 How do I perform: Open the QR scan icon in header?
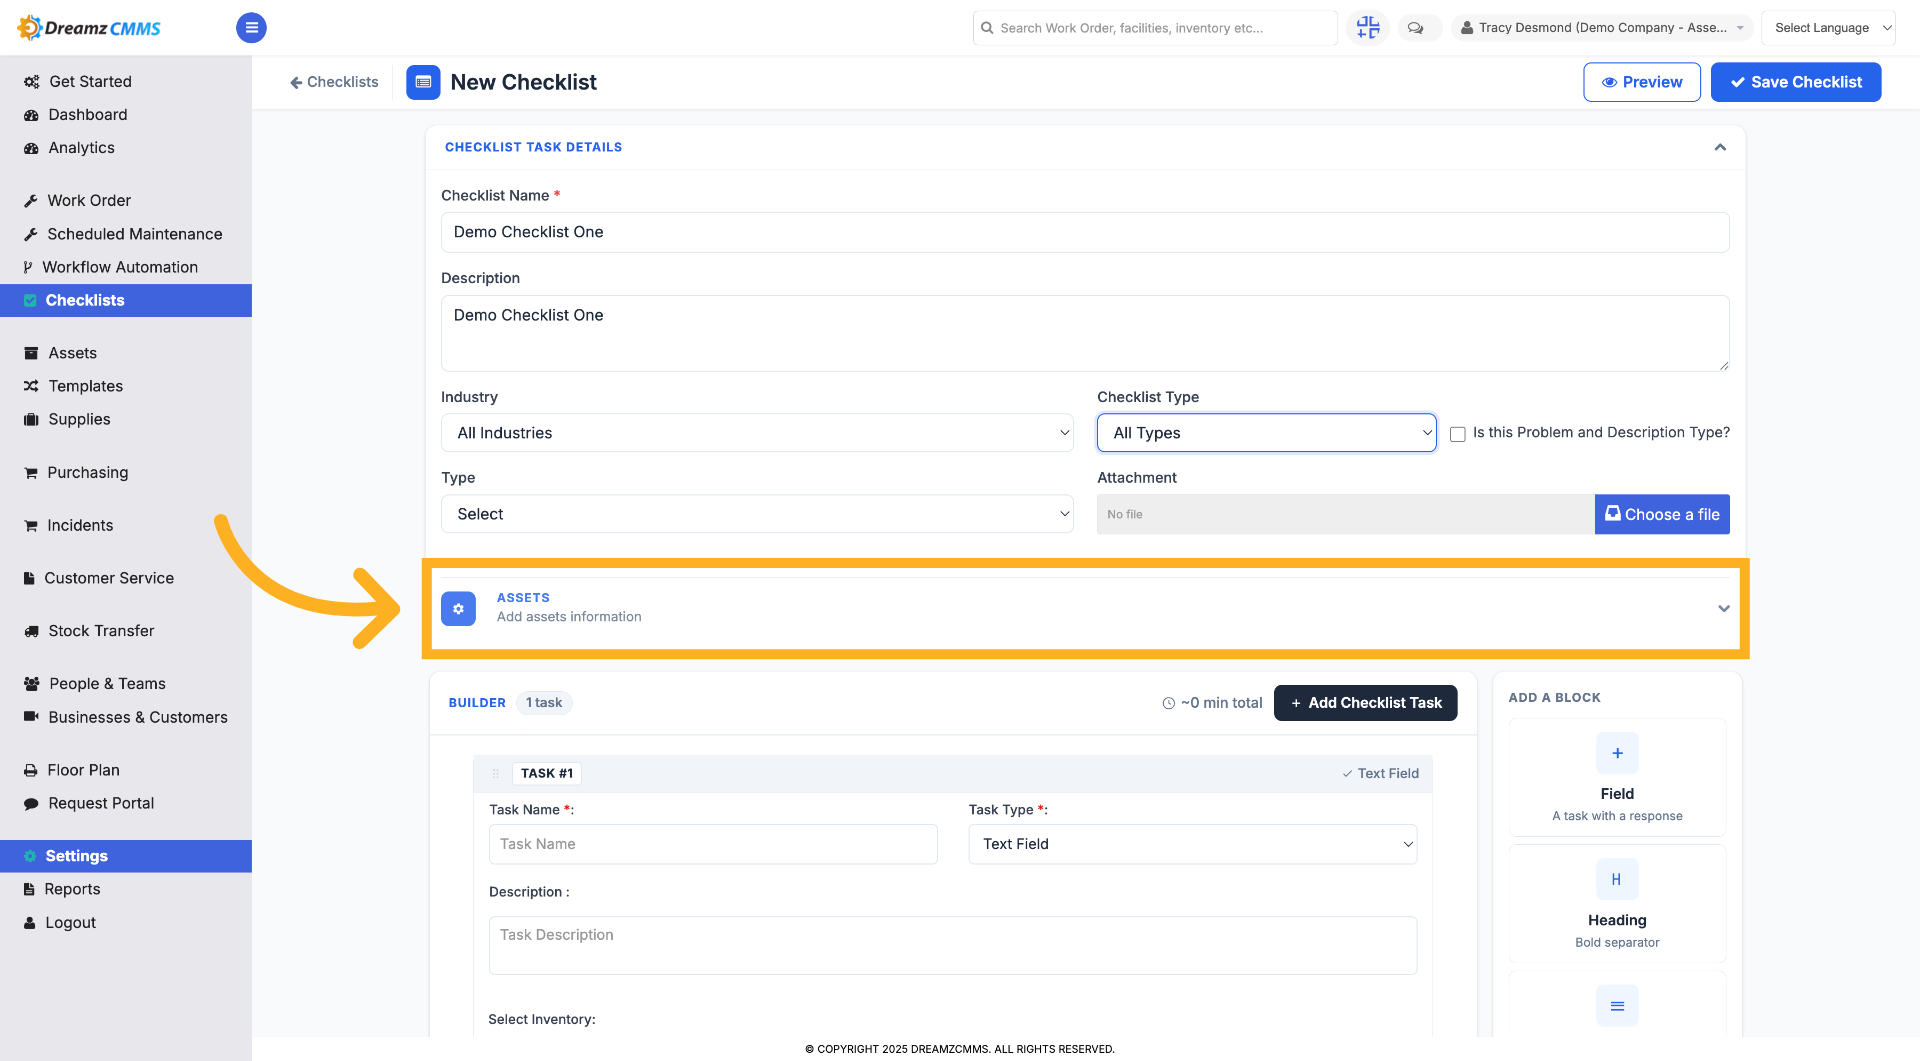click(x=1368, y=28)
